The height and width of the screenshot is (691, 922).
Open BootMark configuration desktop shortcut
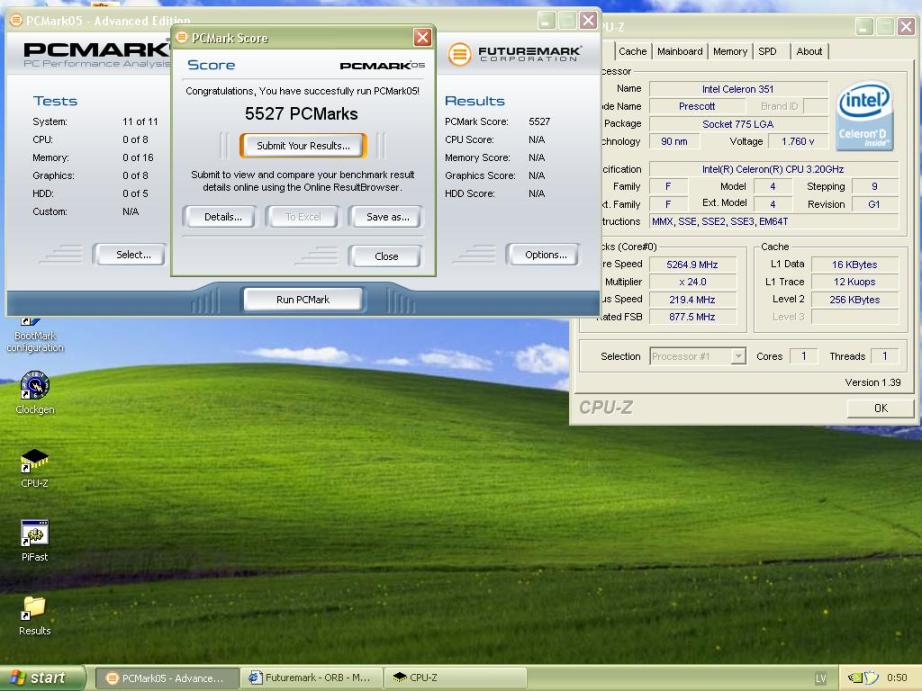[x=35, y=336]
